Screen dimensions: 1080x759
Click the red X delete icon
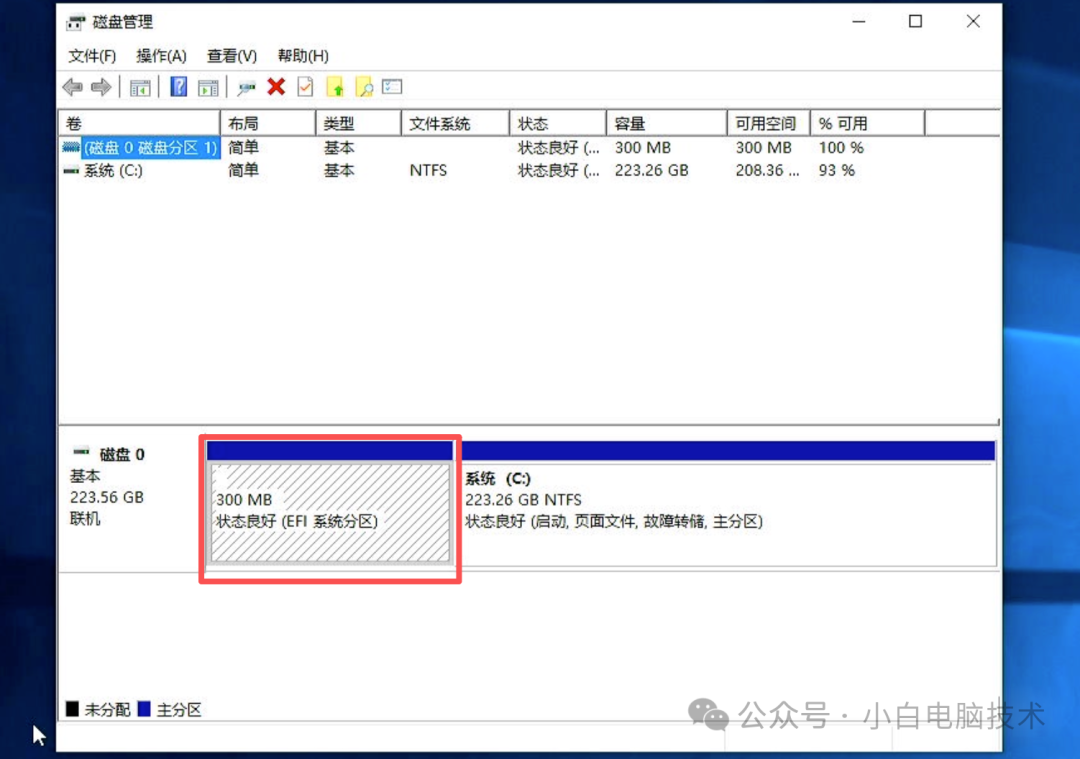point(276,87)
